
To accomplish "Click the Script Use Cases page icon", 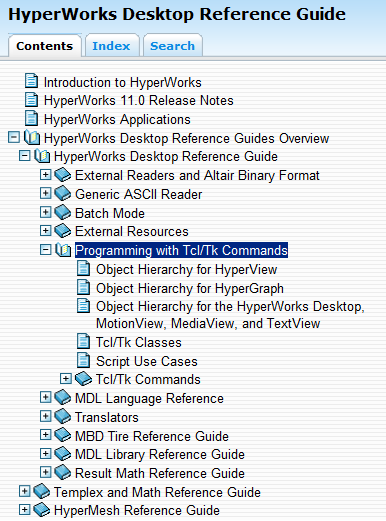I will 83,360.
